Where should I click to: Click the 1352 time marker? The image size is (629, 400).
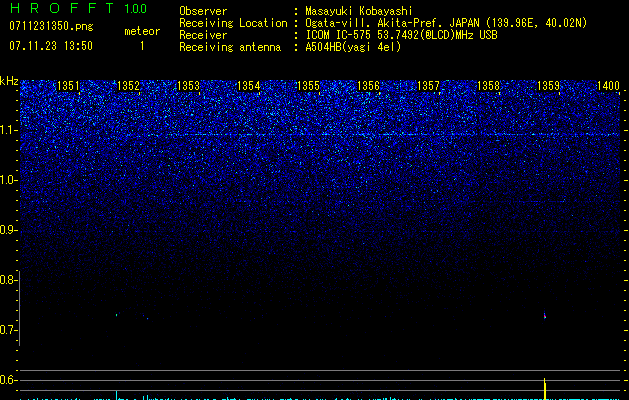pyautogui.click(x=128, y=86)
